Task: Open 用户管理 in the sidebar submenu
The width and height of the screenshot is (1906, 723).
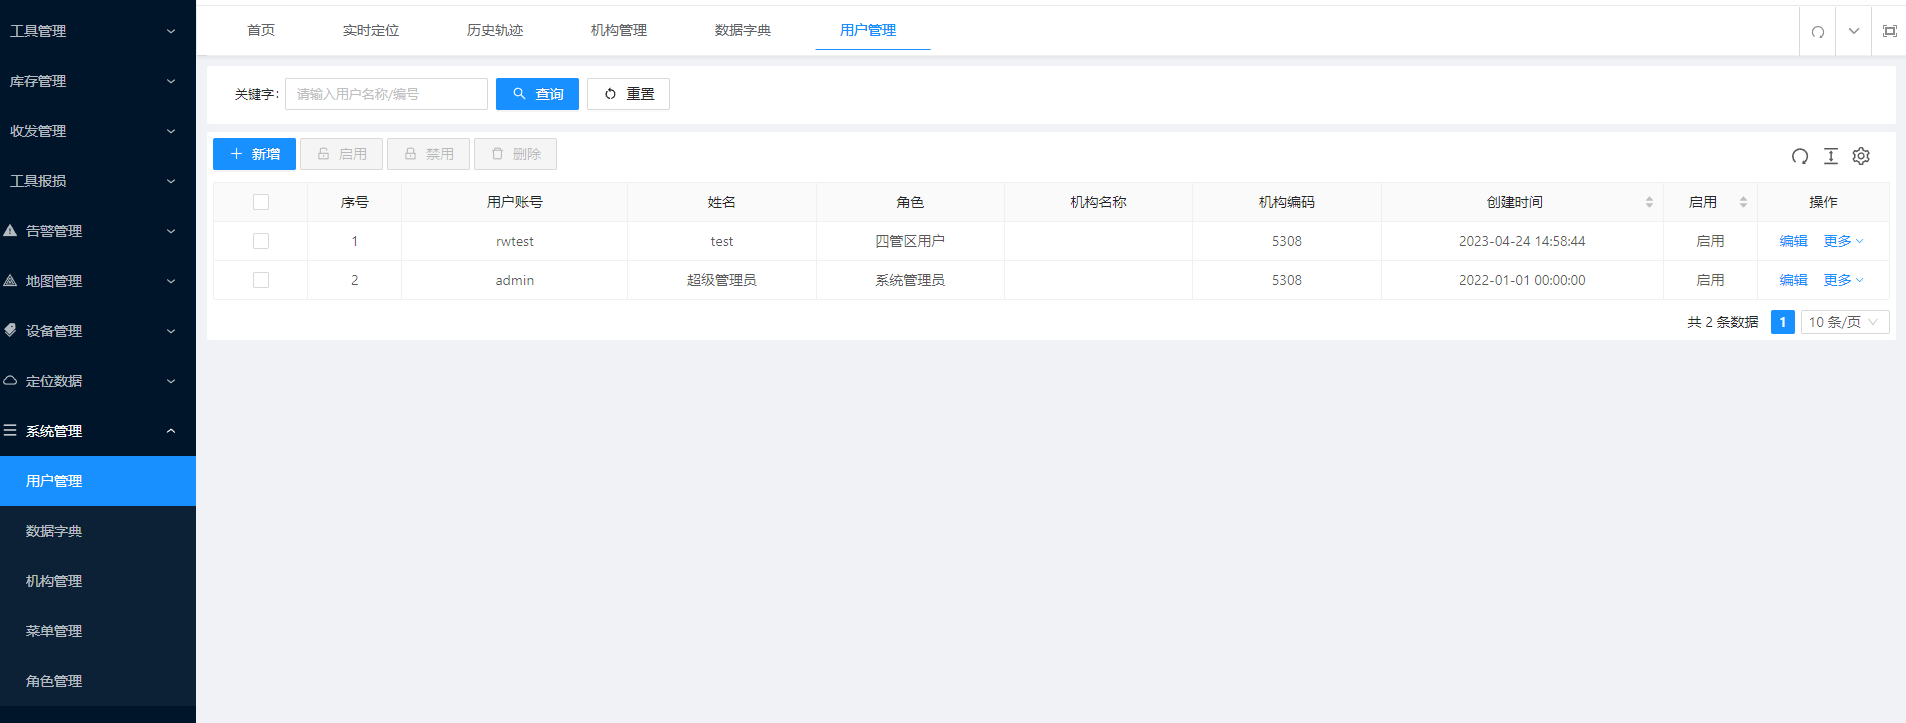Action: (x=98, y=481)
